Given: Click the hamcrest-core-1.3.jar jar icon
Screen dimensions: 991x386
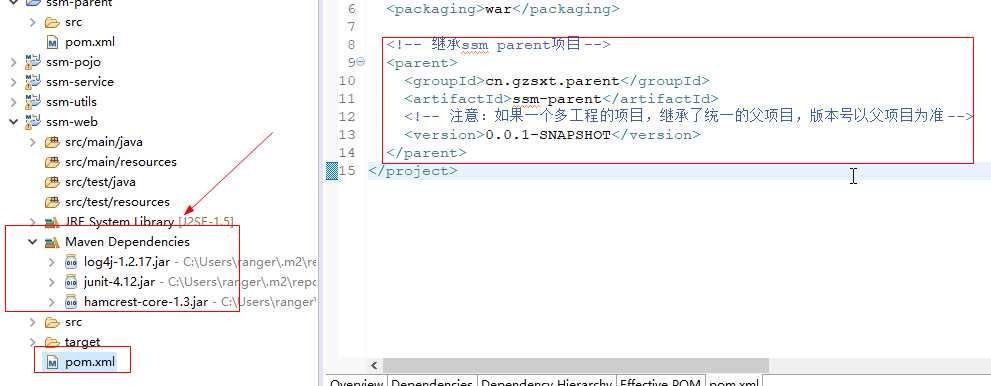Looking at the screenshot, I should (71, 302).
